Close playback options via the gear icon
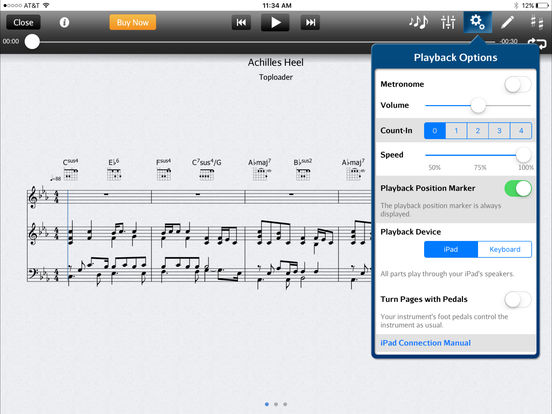This screenshot has height=414, width=552. (477, 22)
